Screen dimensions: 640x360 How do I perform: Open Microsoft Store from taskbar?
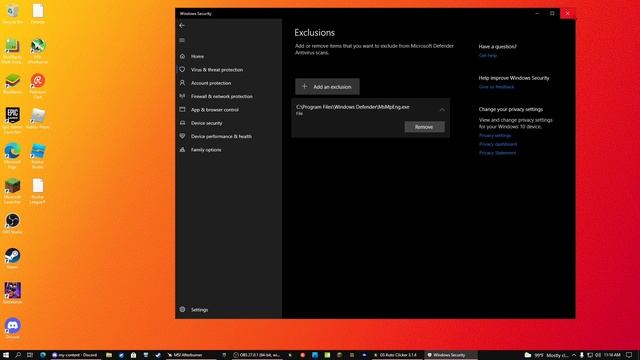133,355
